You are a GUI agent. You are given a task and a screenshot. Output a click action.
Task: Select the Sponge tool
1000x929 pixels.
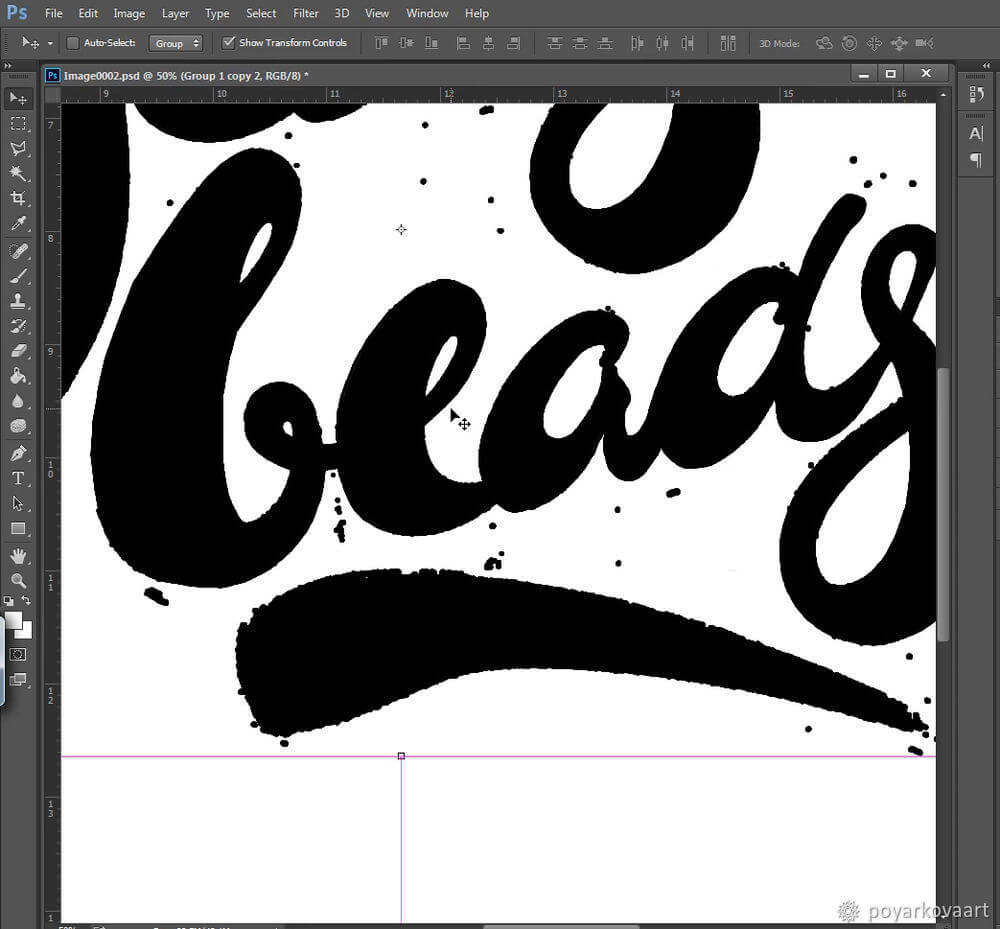(18, 425)
